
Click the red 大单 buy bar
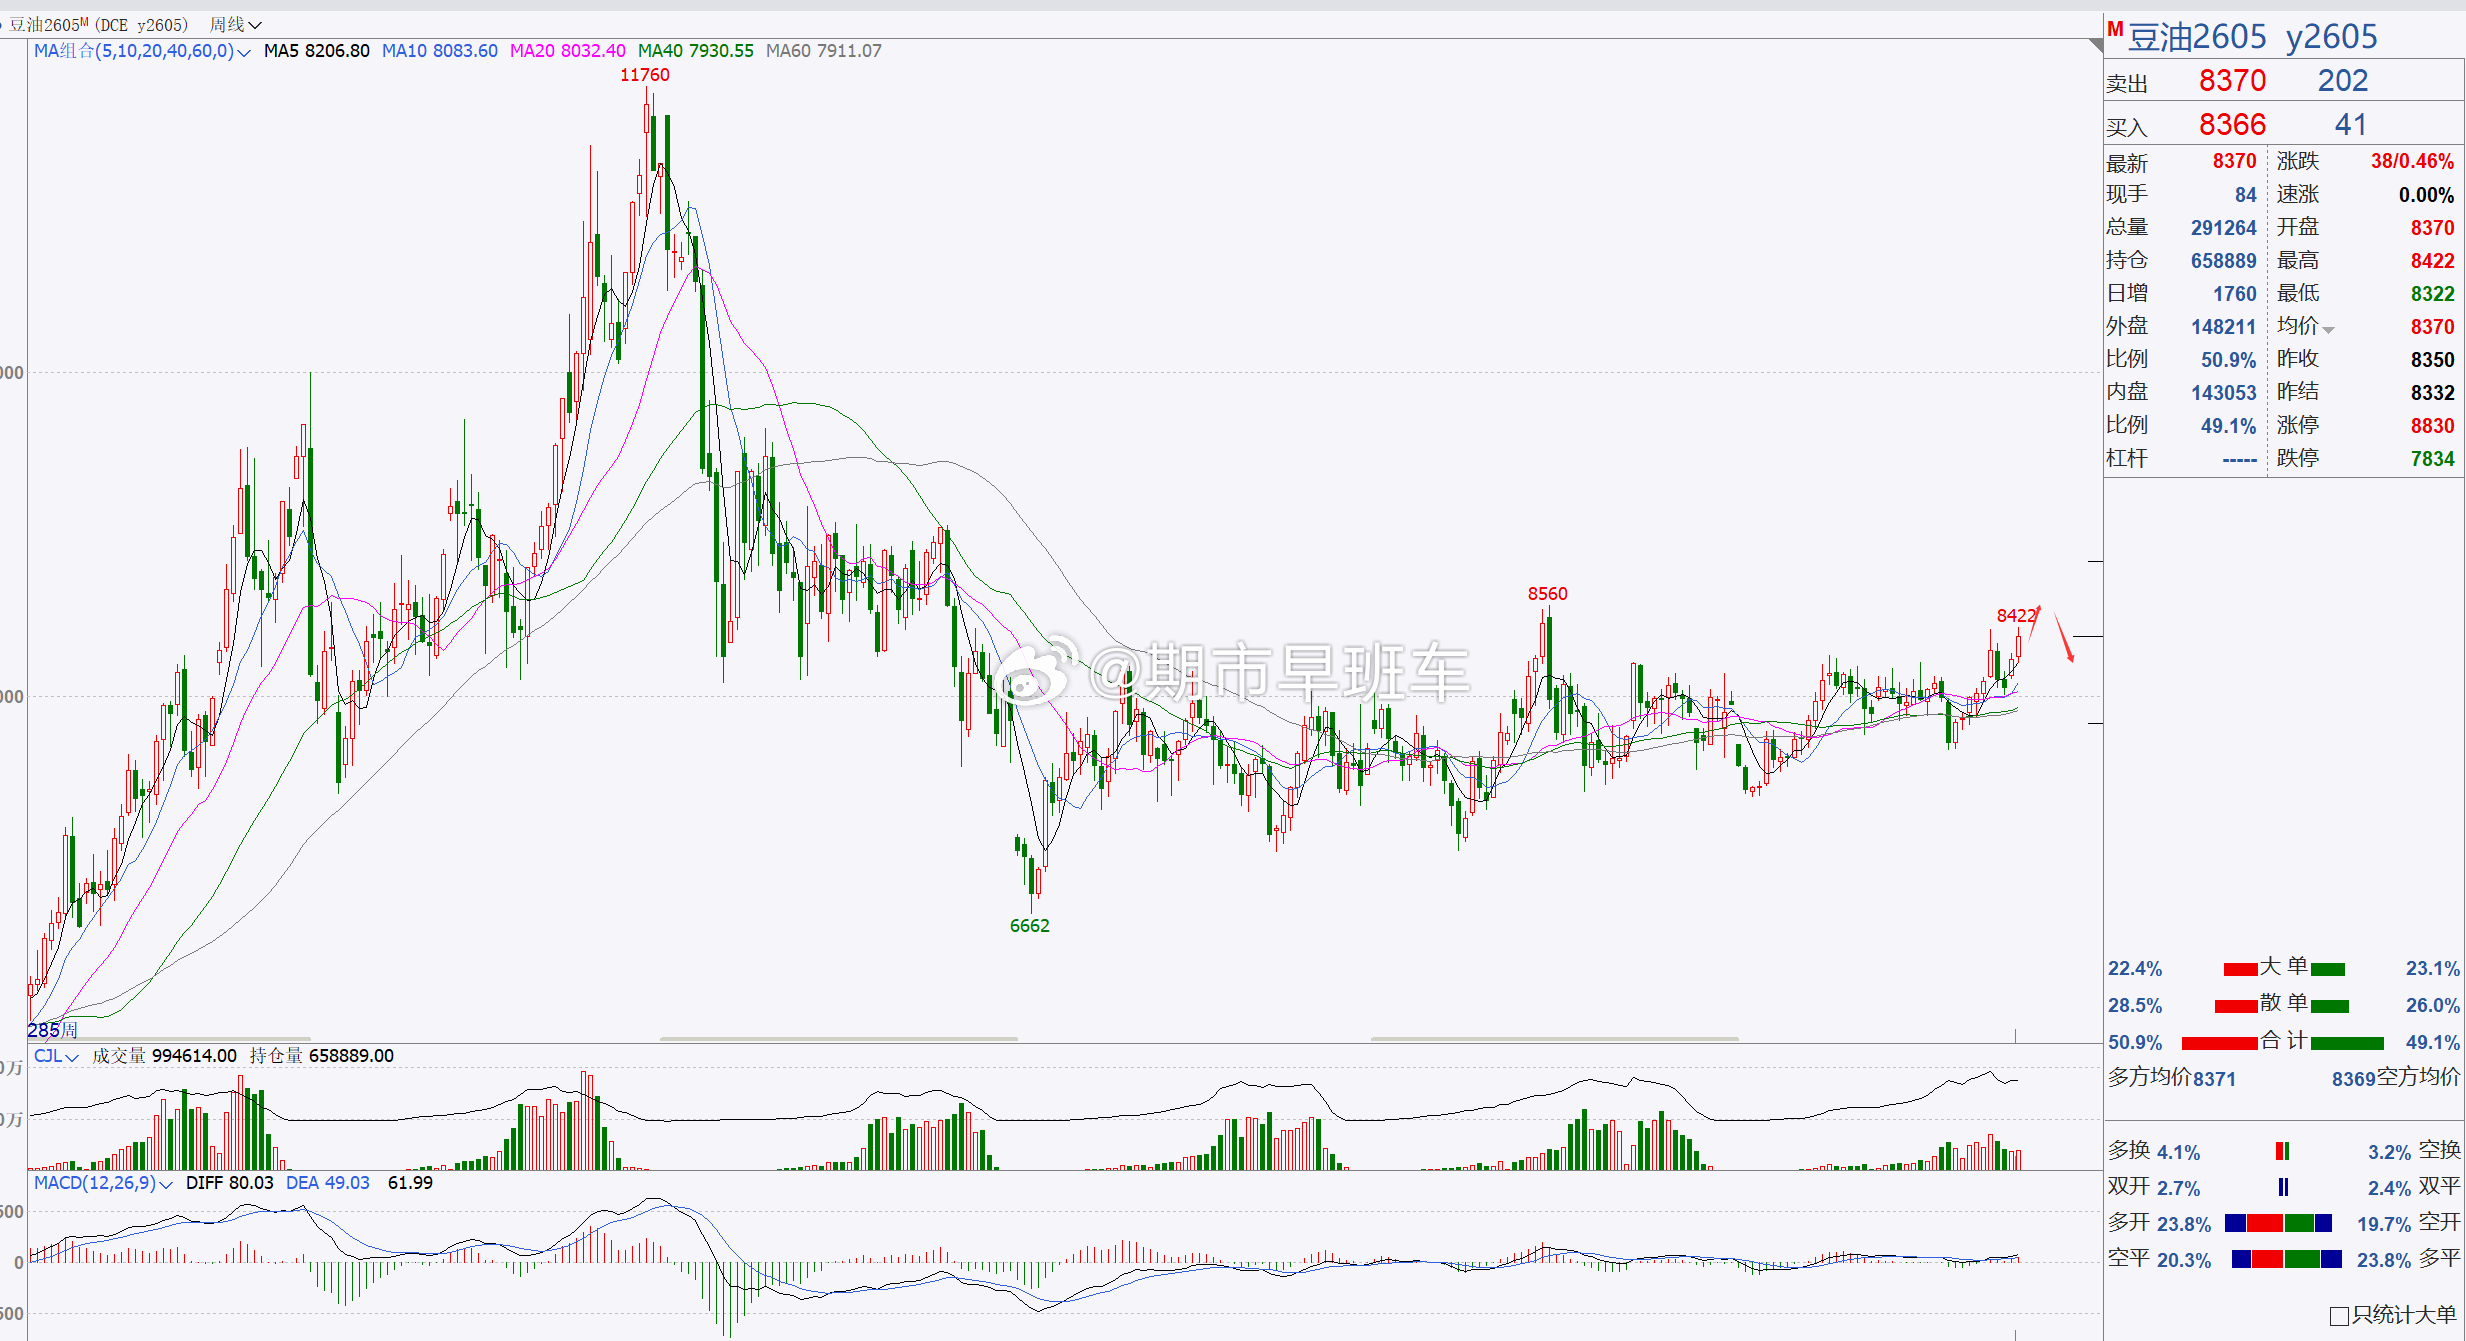point(2240,969)
